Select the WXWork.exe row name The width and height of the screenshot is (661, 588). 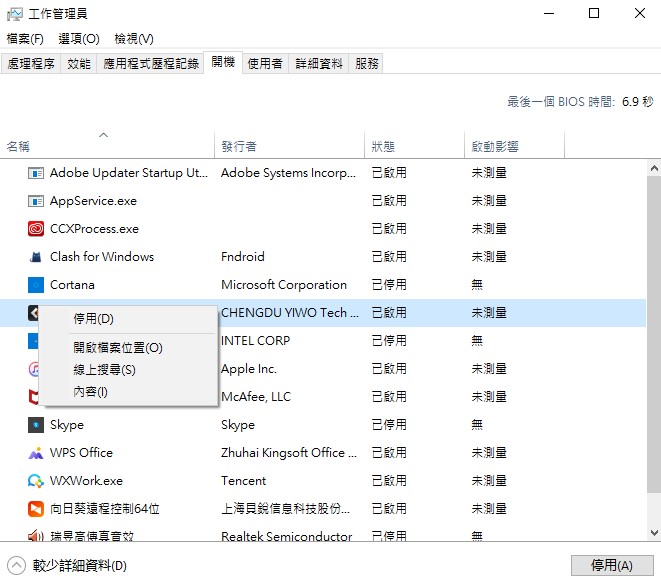86,481
